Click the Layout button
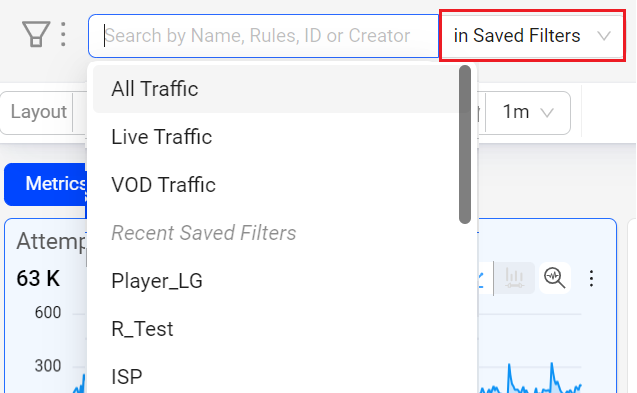The height and width of the screenshot is (393, 637). (x=39, y=112)
